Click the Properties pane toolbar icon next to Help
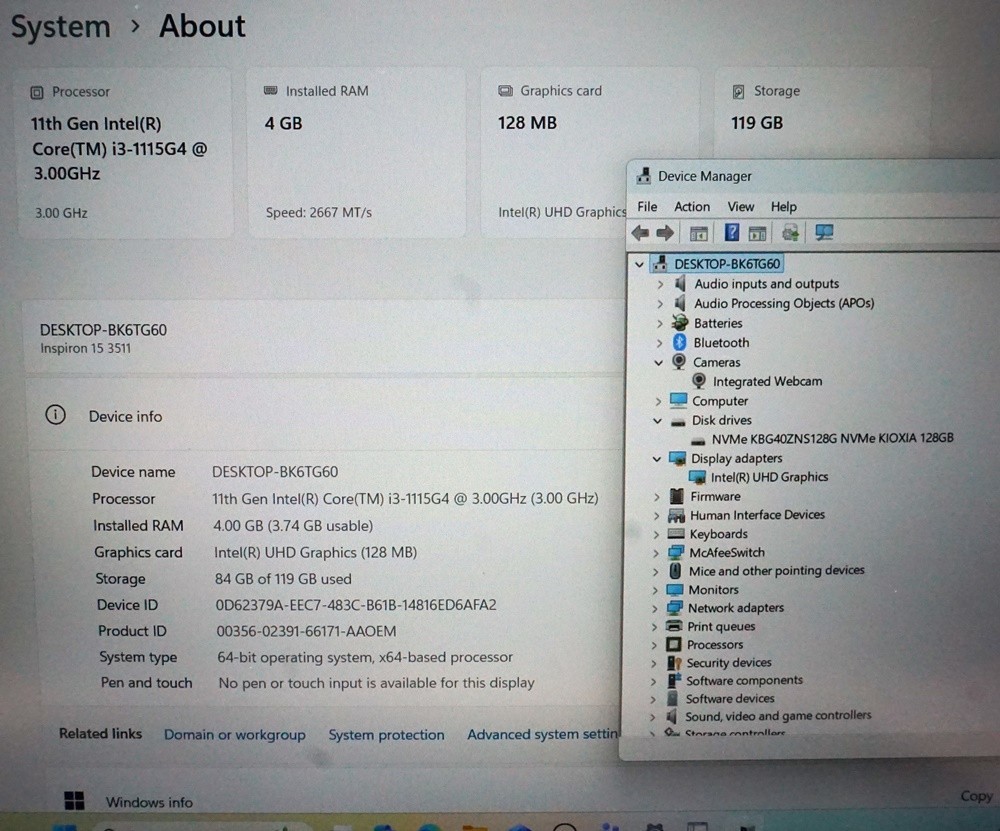 pos(757,233)
